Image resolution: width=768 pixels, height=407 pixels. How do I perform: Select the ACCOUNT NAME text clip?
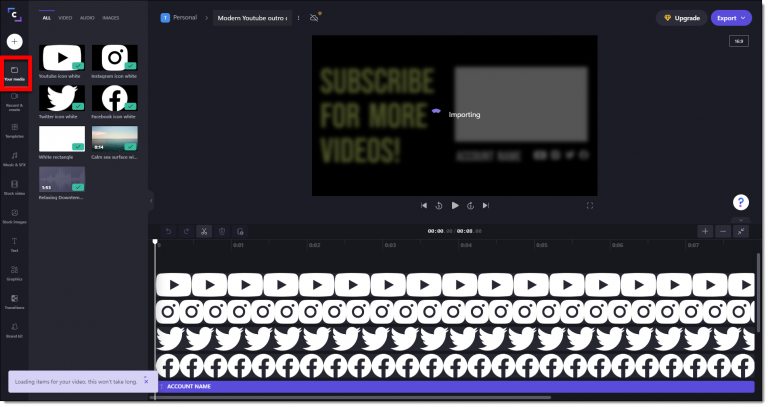[x=455, y=386]
